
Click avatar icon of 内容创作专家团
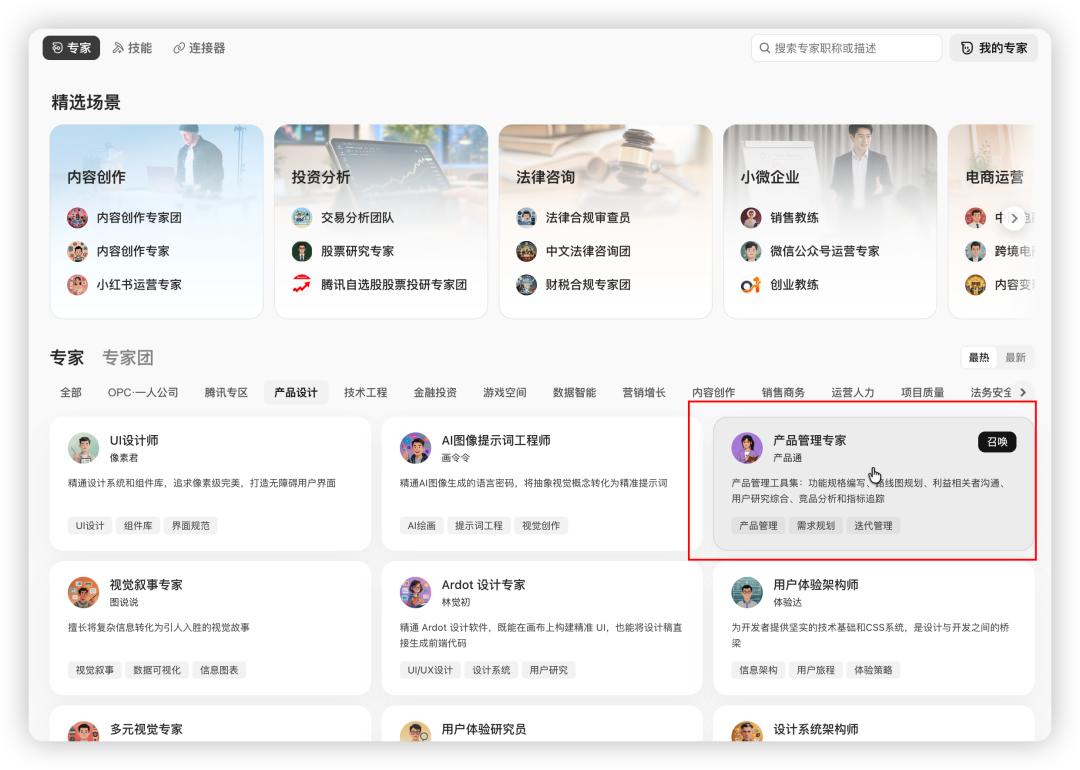click(x=77, y=218)
